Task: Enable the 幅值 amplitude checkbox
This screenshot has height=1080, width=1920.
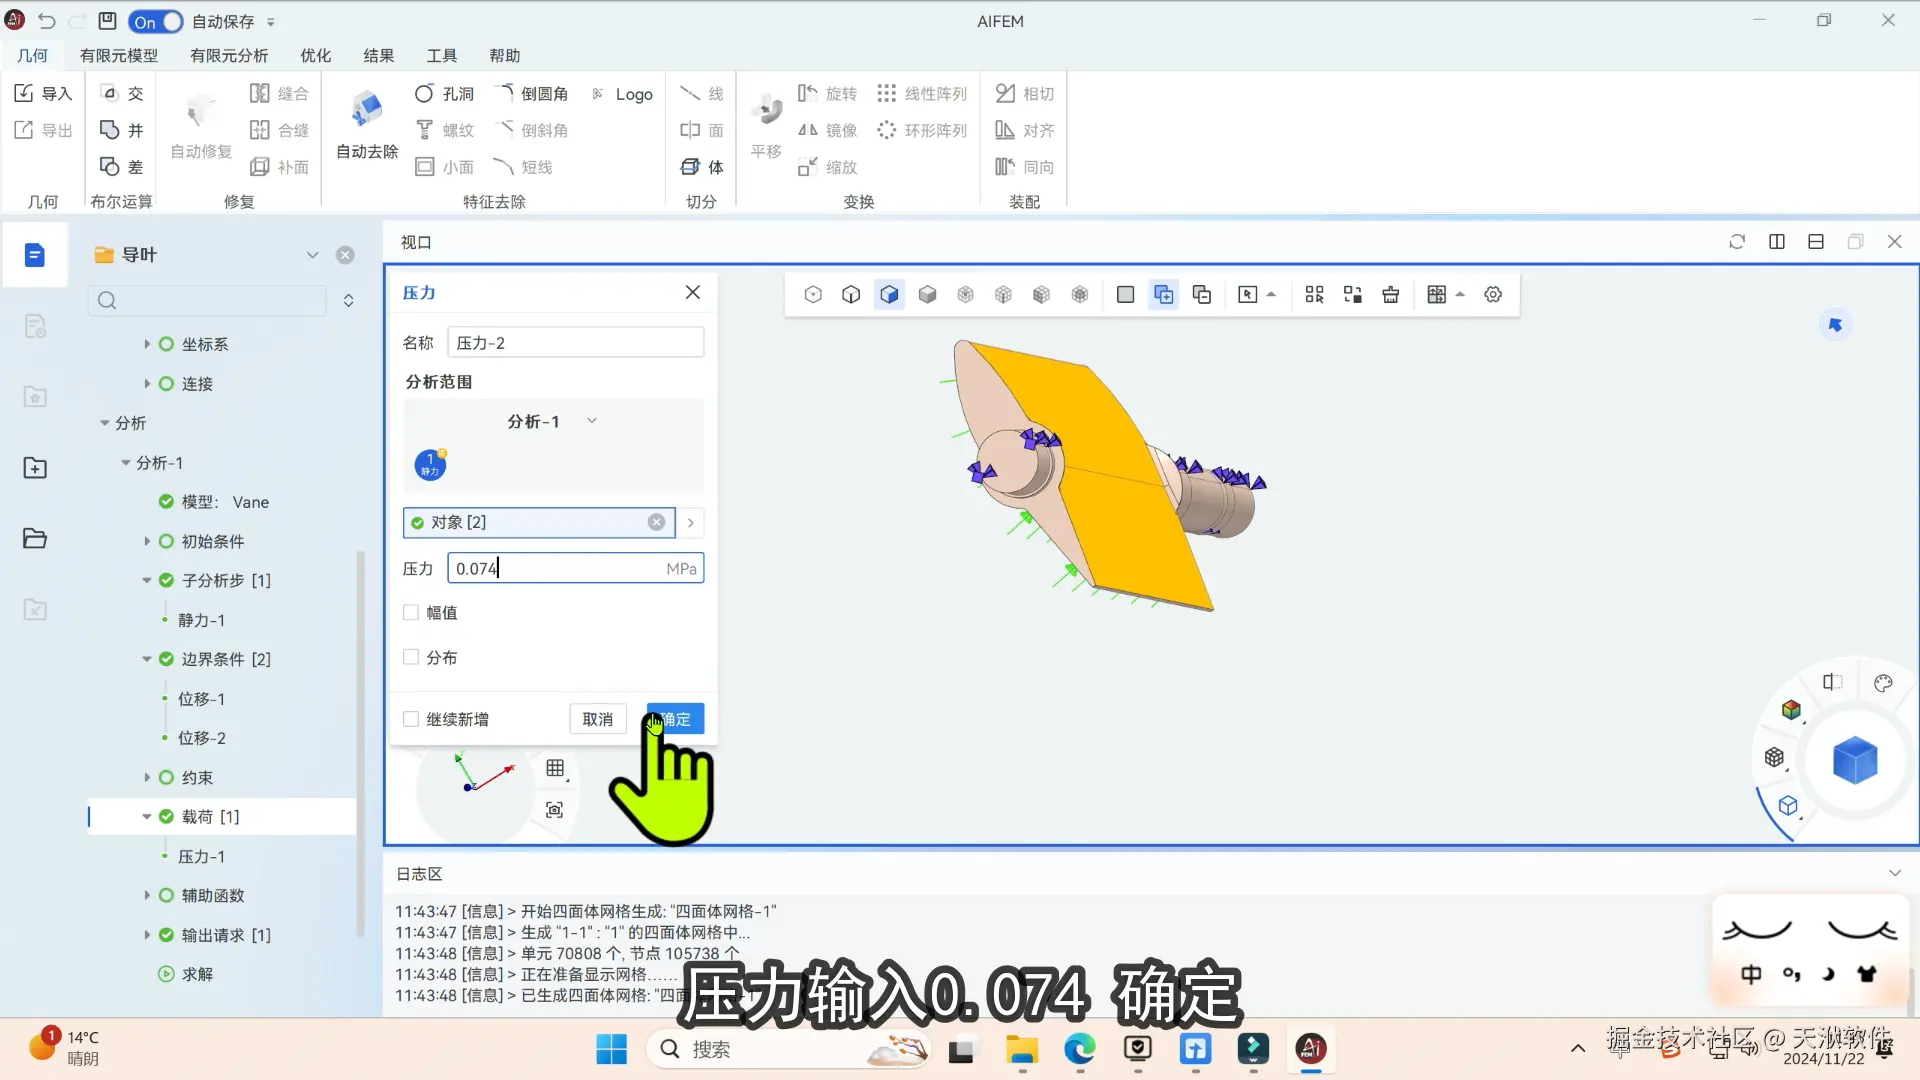Action: coord(411,613)
